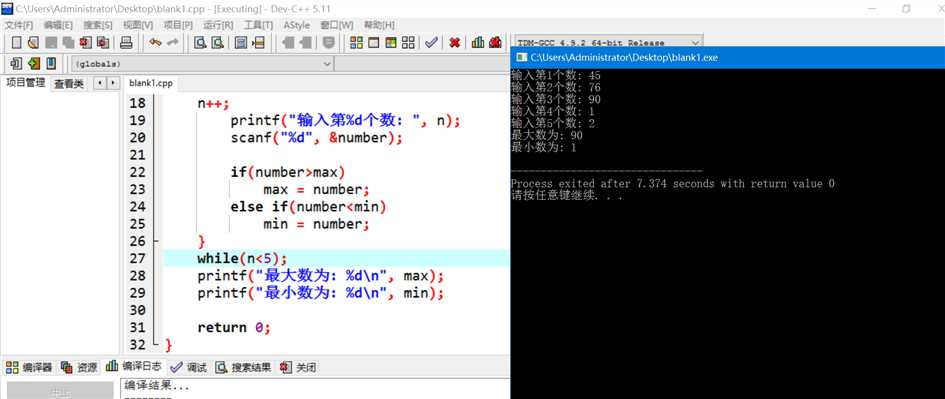Click the red X stop execution icon
The image size is (945, 399).
(455, 43)
